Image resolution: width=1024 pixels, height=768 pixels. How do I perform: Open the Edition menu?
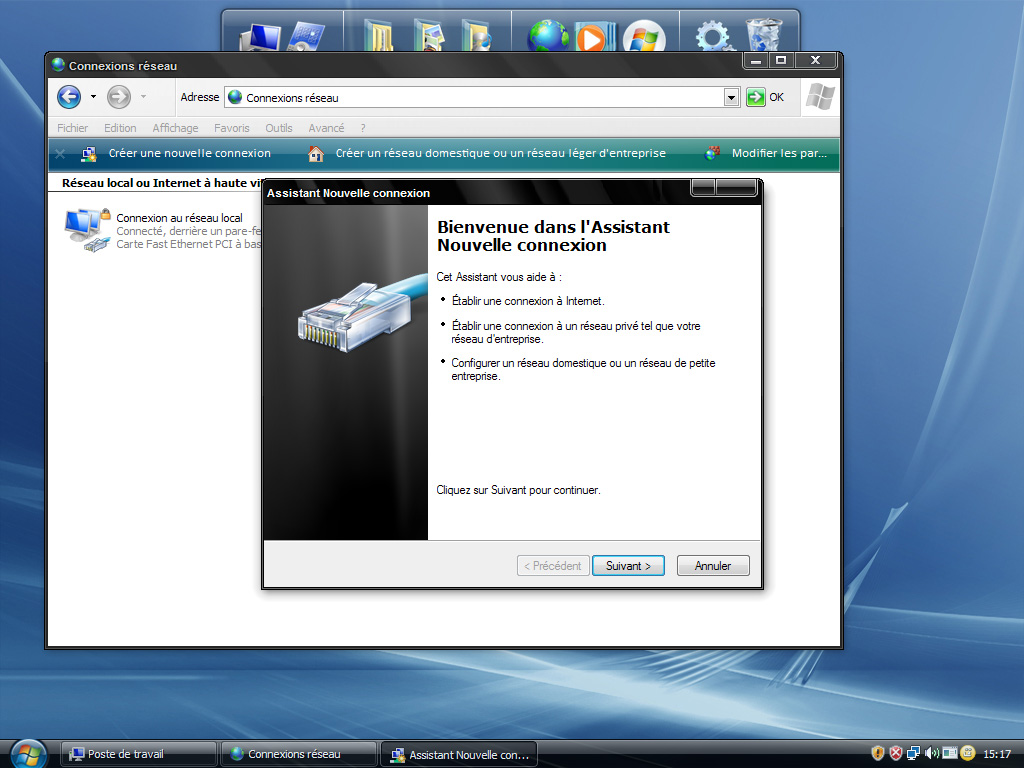120,128
